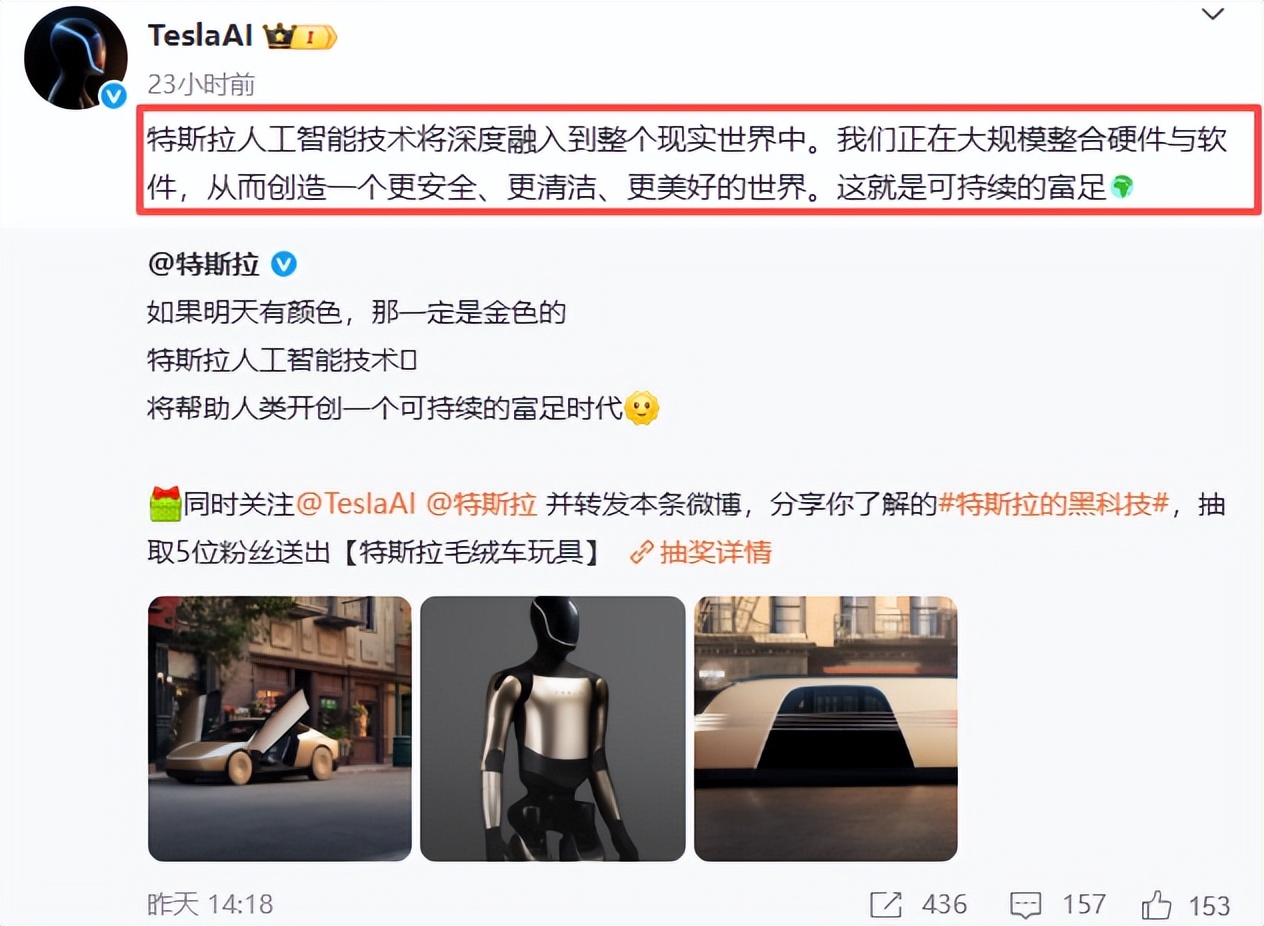
Task: Open the Optimus robot image thumbnail
Action: point(552,728)
